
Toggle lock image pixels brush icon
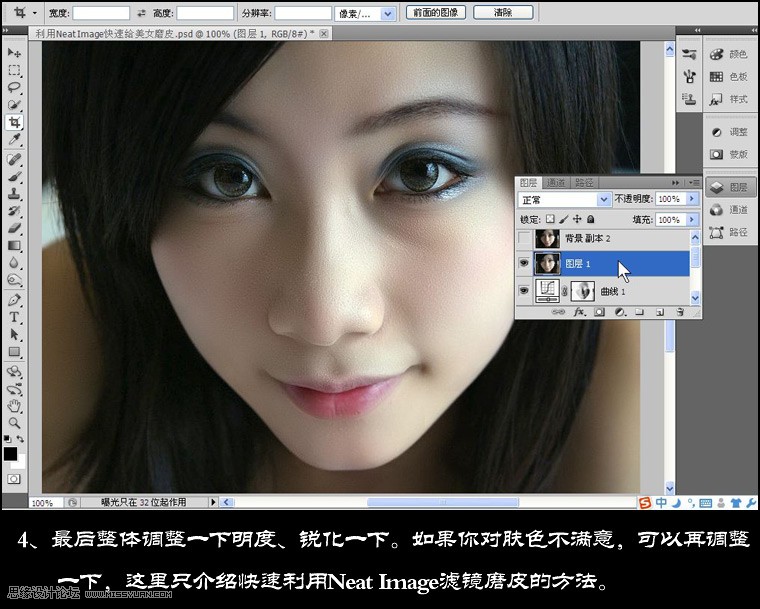click(563, 219)
